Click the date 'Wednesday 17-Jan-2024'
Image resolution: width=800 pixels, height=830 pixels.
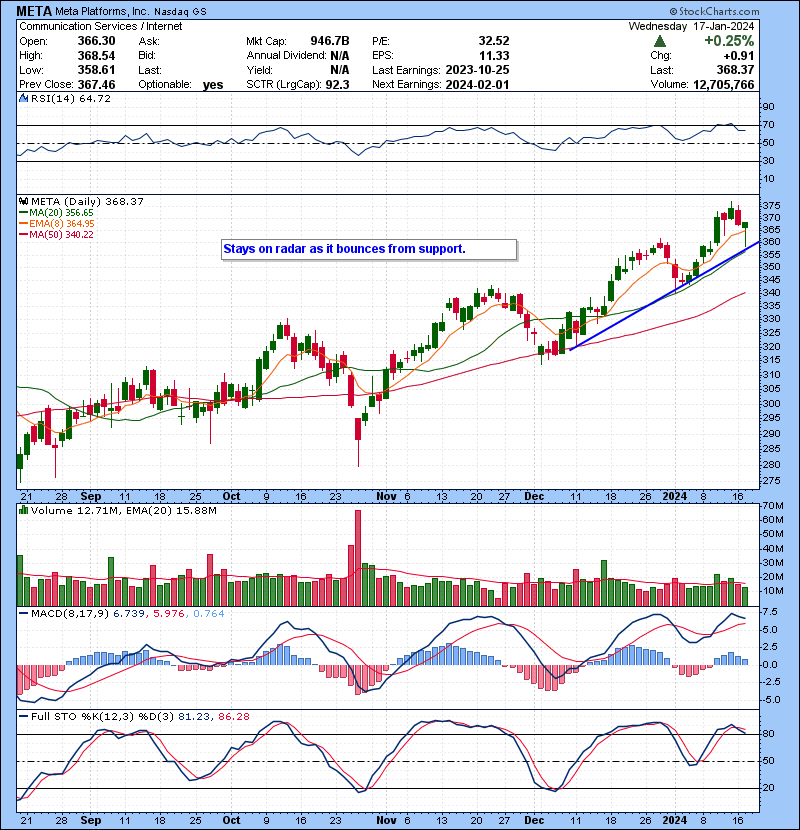point(691,26)
